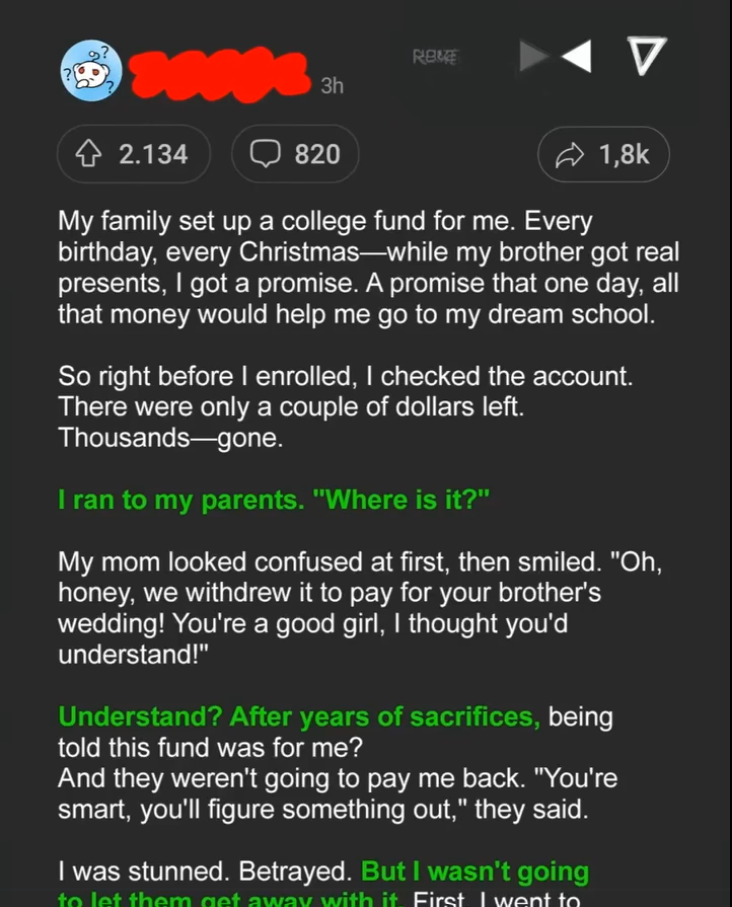Open the confused Snoo avatar profile

pyautogui.click(x=91, y=71)
